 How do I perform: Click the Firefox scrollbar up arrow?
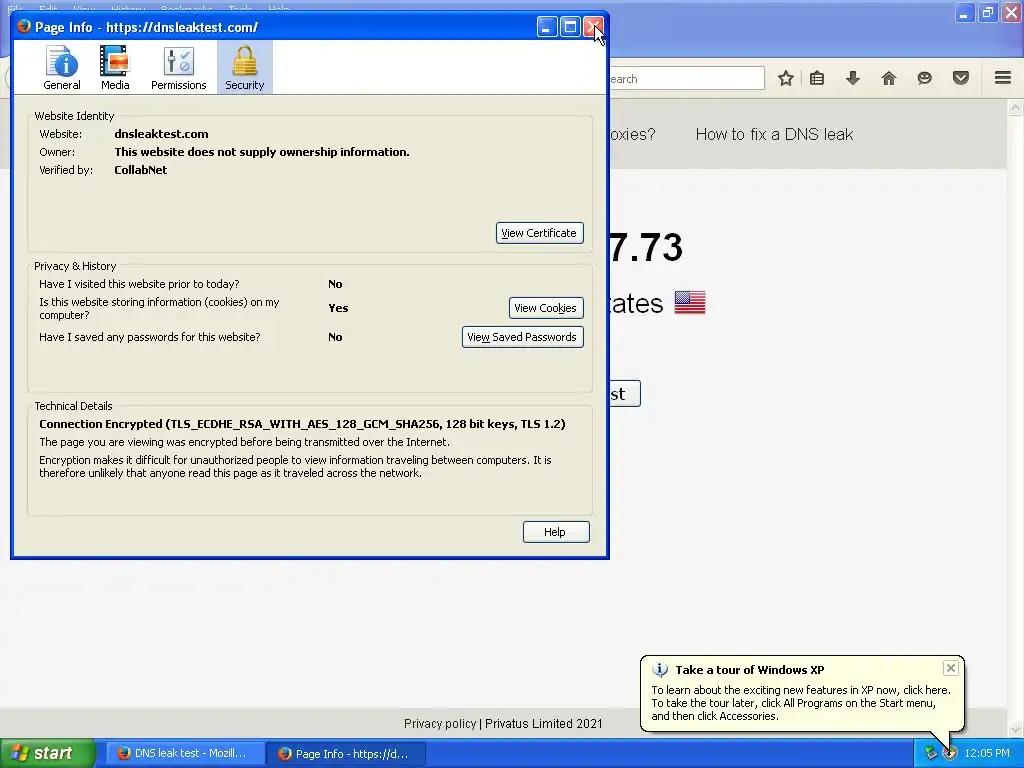pyautogui.click(x=1015, y=107)
